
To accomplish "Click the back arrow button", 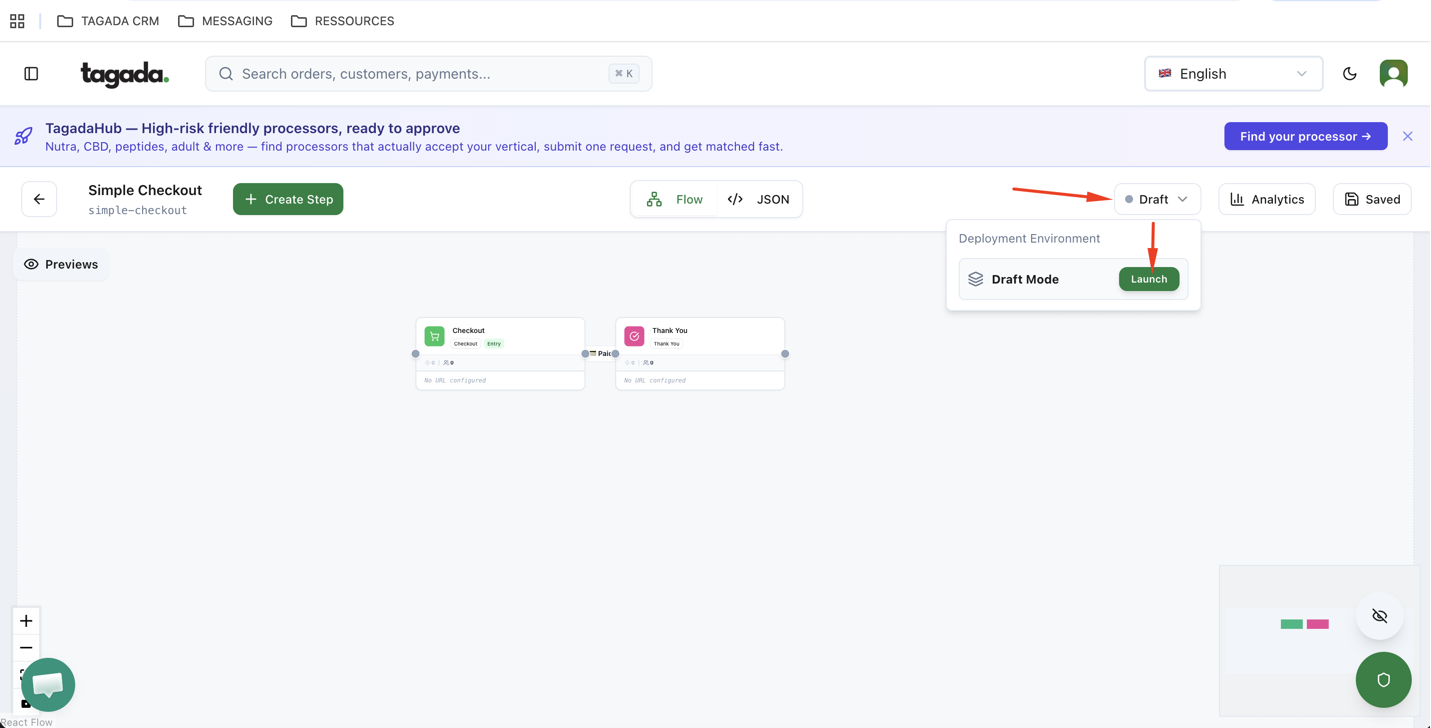I will click(x=39, y=199).
